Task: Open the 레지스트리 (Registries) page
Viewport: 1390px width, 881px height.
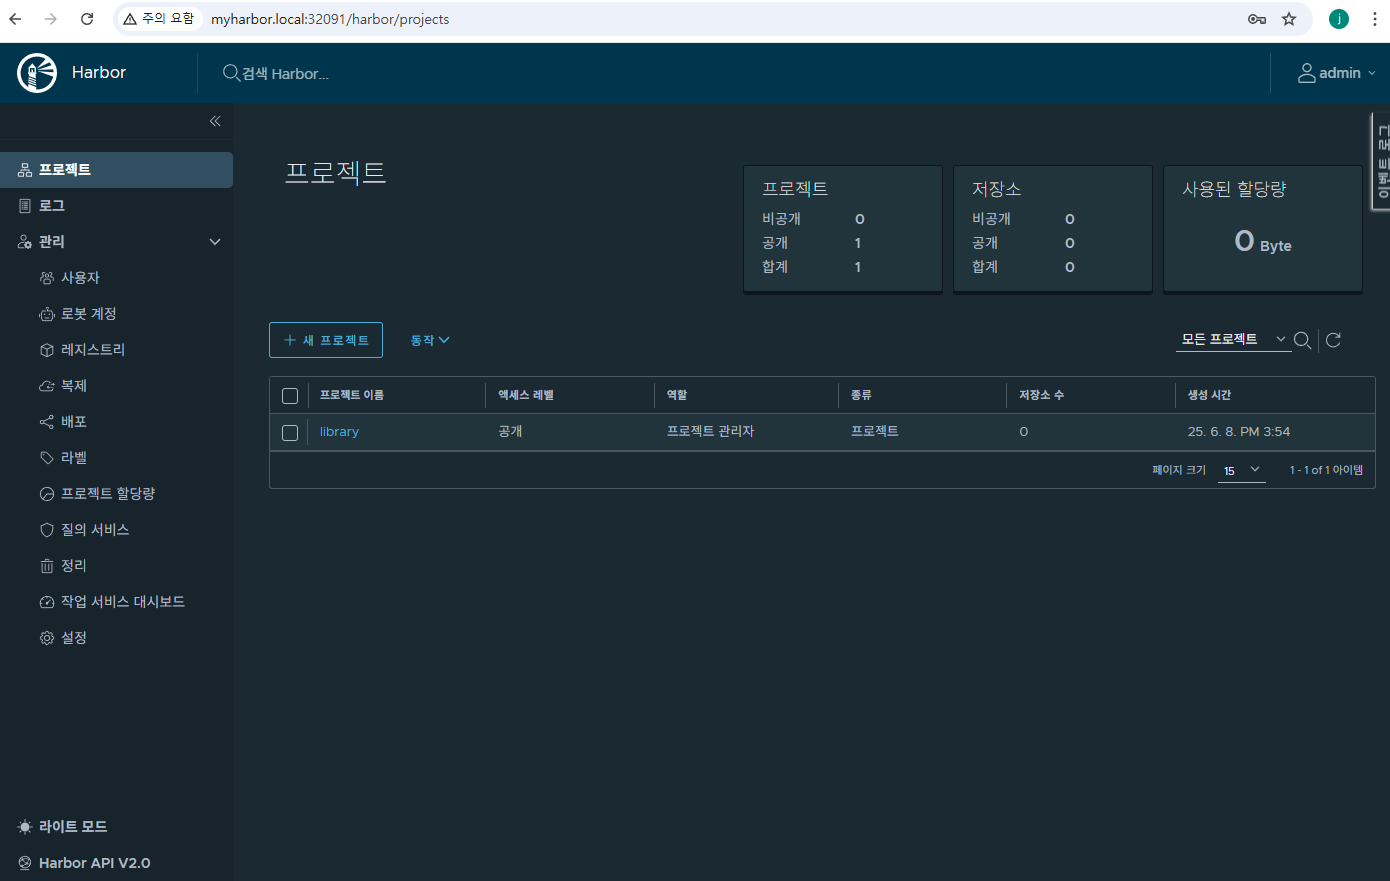Action: (x=90, y=349)
